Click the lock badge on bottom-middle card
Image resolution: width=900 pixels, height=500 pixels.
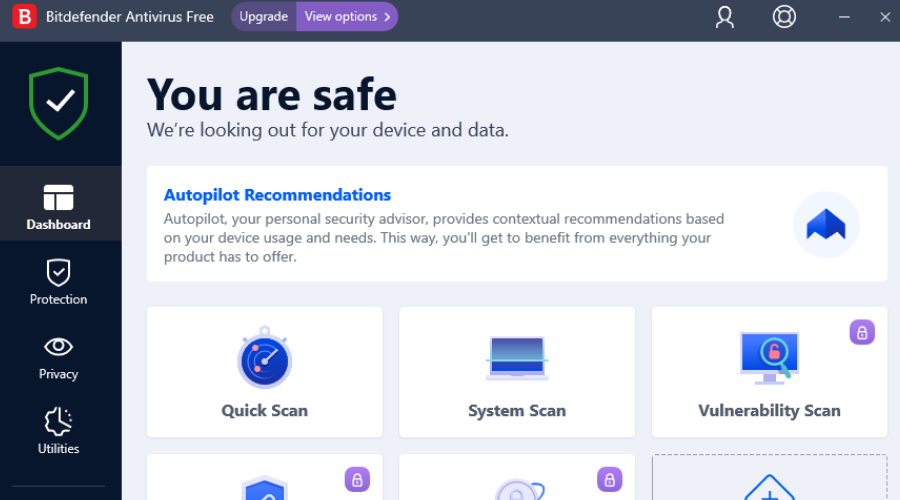(610, 480)
